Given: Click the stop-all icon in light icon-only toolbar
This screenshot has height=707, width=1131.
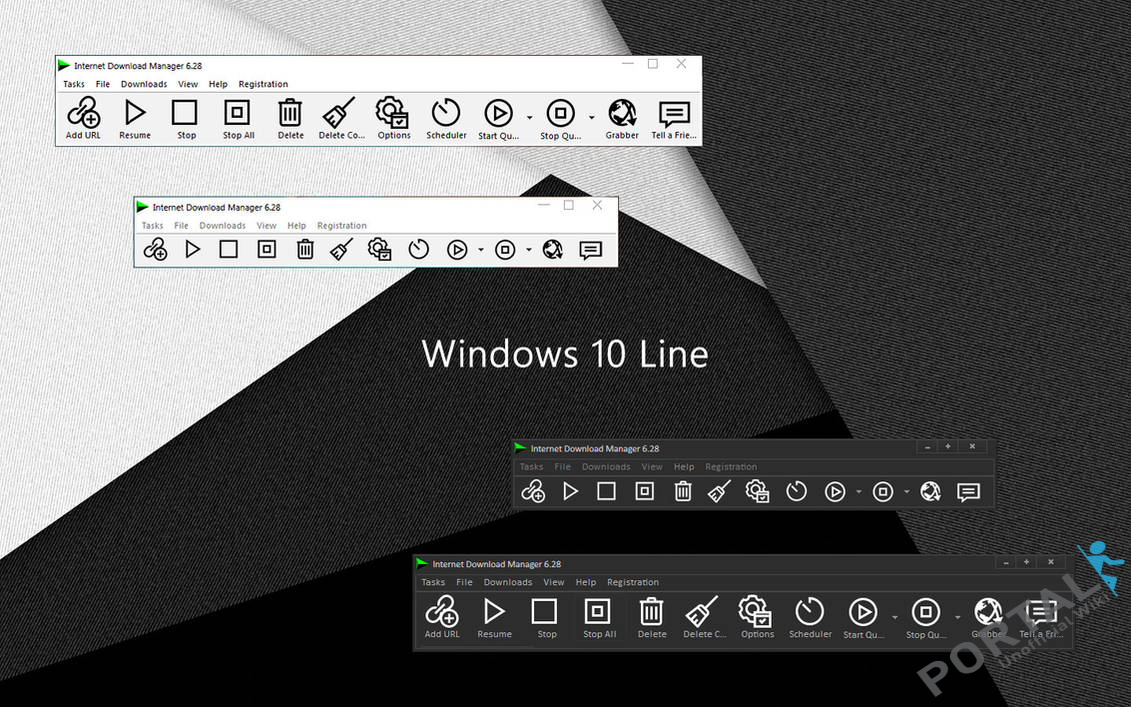Looking at the screenshot, I should pos(267,250).
